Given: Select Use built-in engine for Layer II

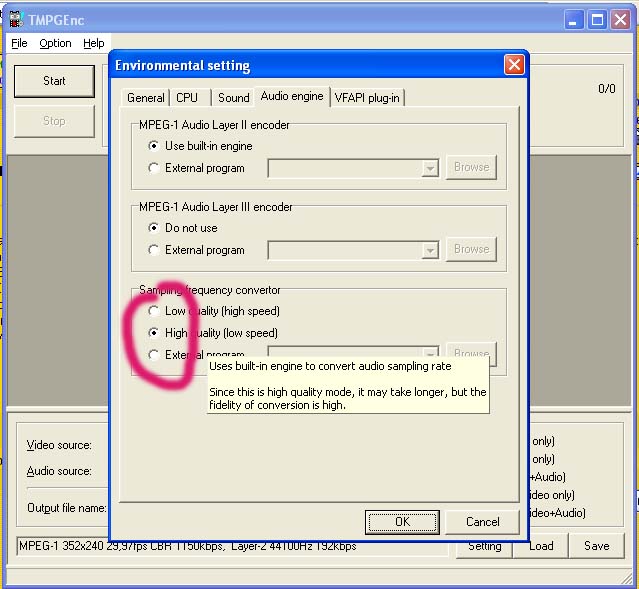Looking at the screenshot, I should click(200, 146).
